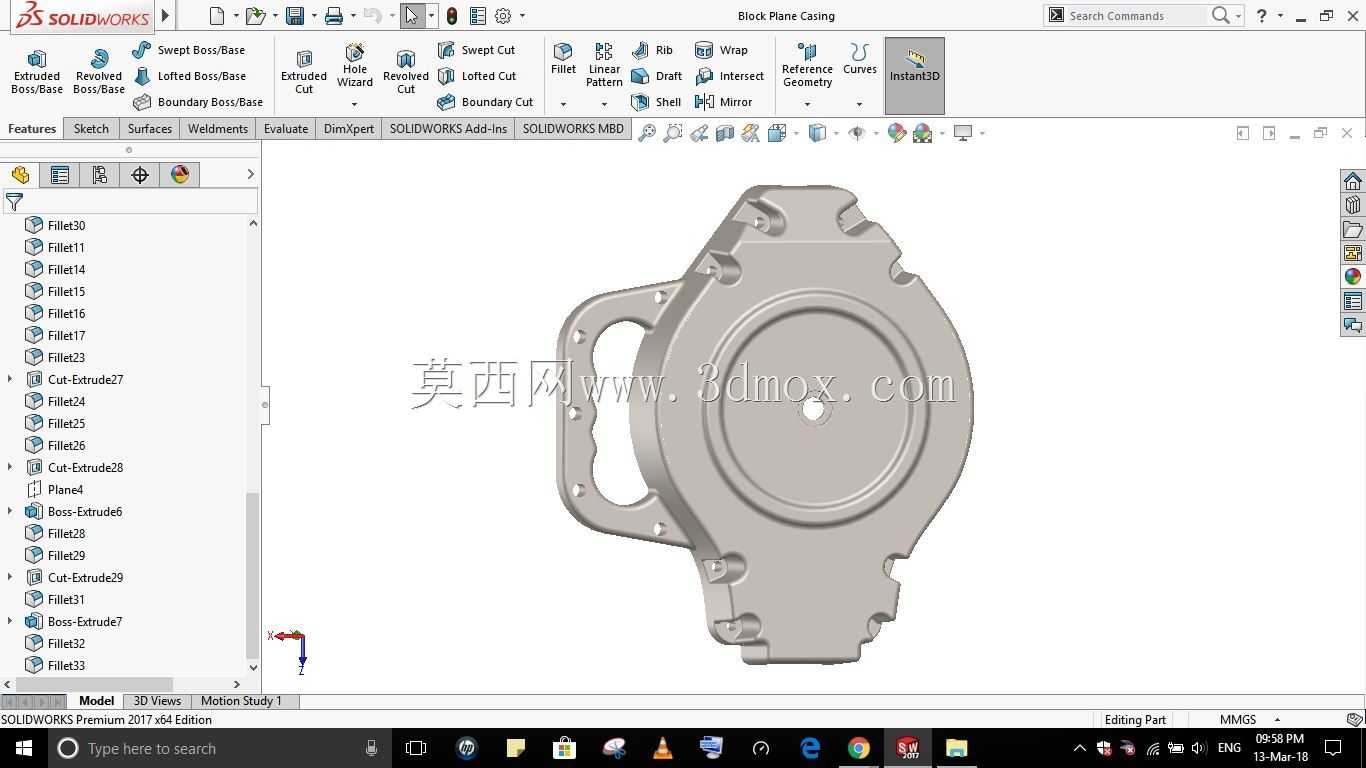Expand the Cut-Extrude27 feature
1366x768 pixels.
10,379
